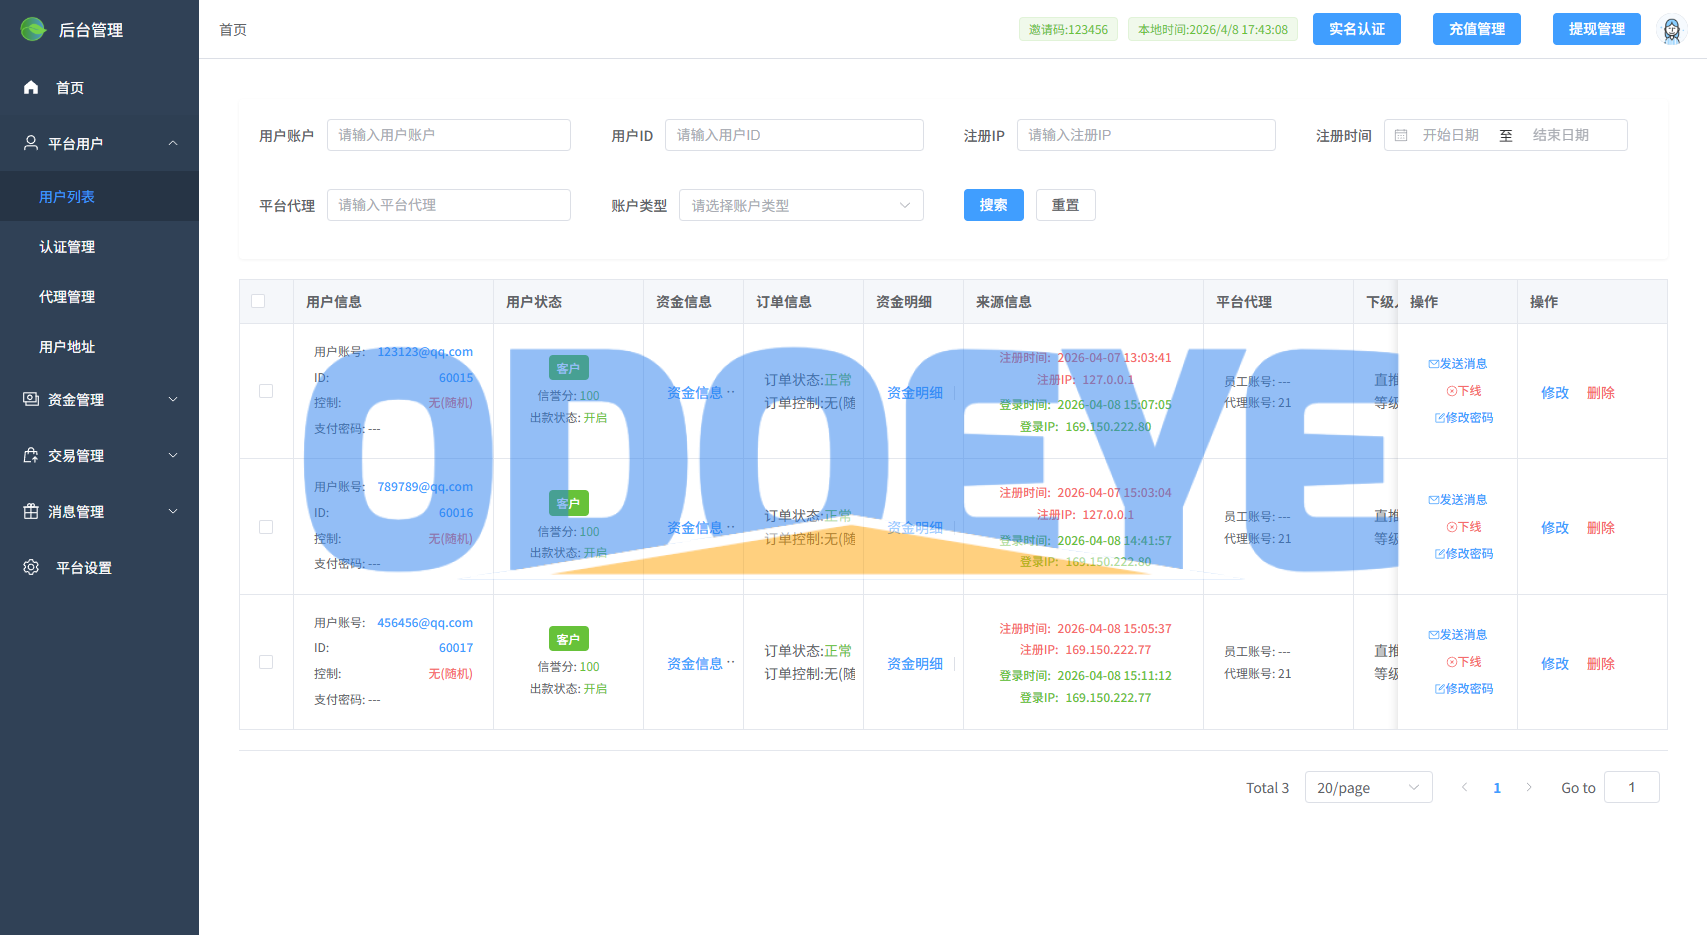Select page 1 in pagination
This screenshot has height=935, width=1707.
pos(1497,787)
